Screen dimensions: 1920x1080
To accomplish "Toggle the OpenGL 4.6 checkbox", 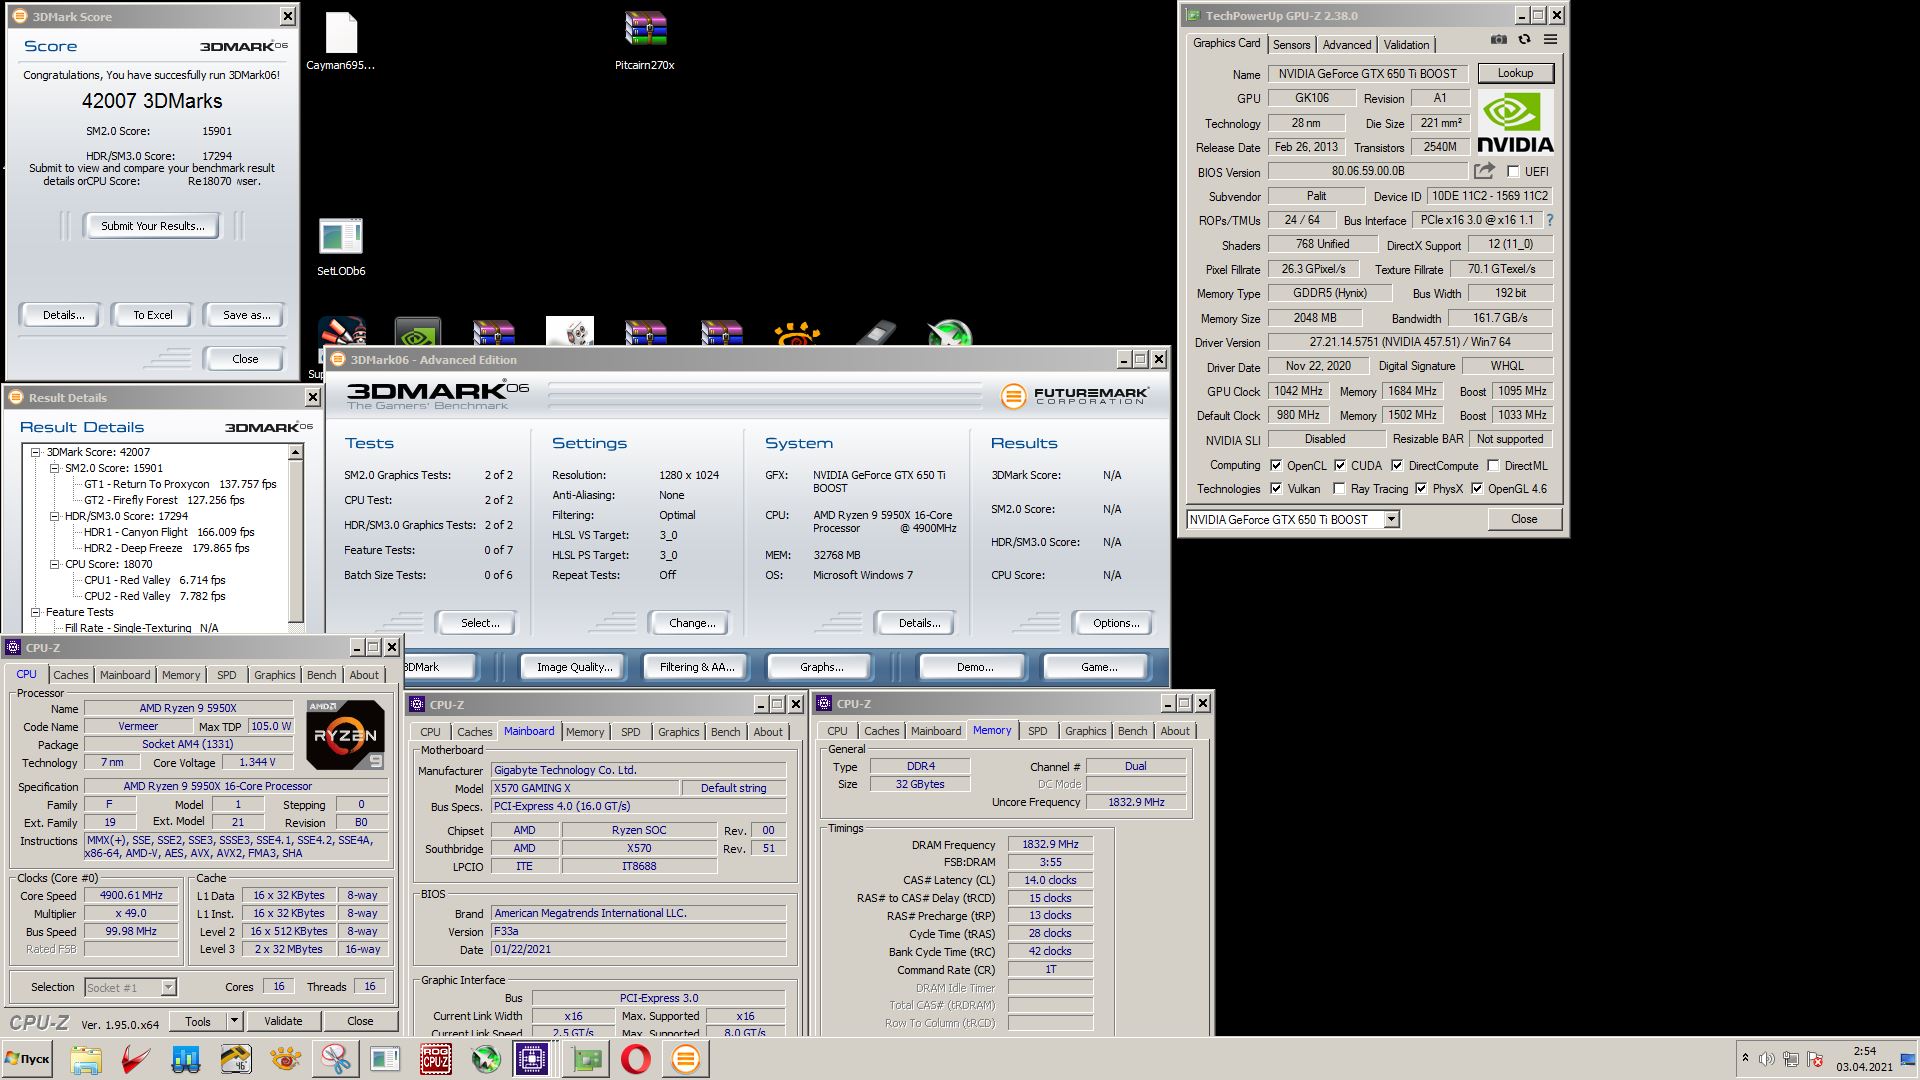I will click(1477, 488).
